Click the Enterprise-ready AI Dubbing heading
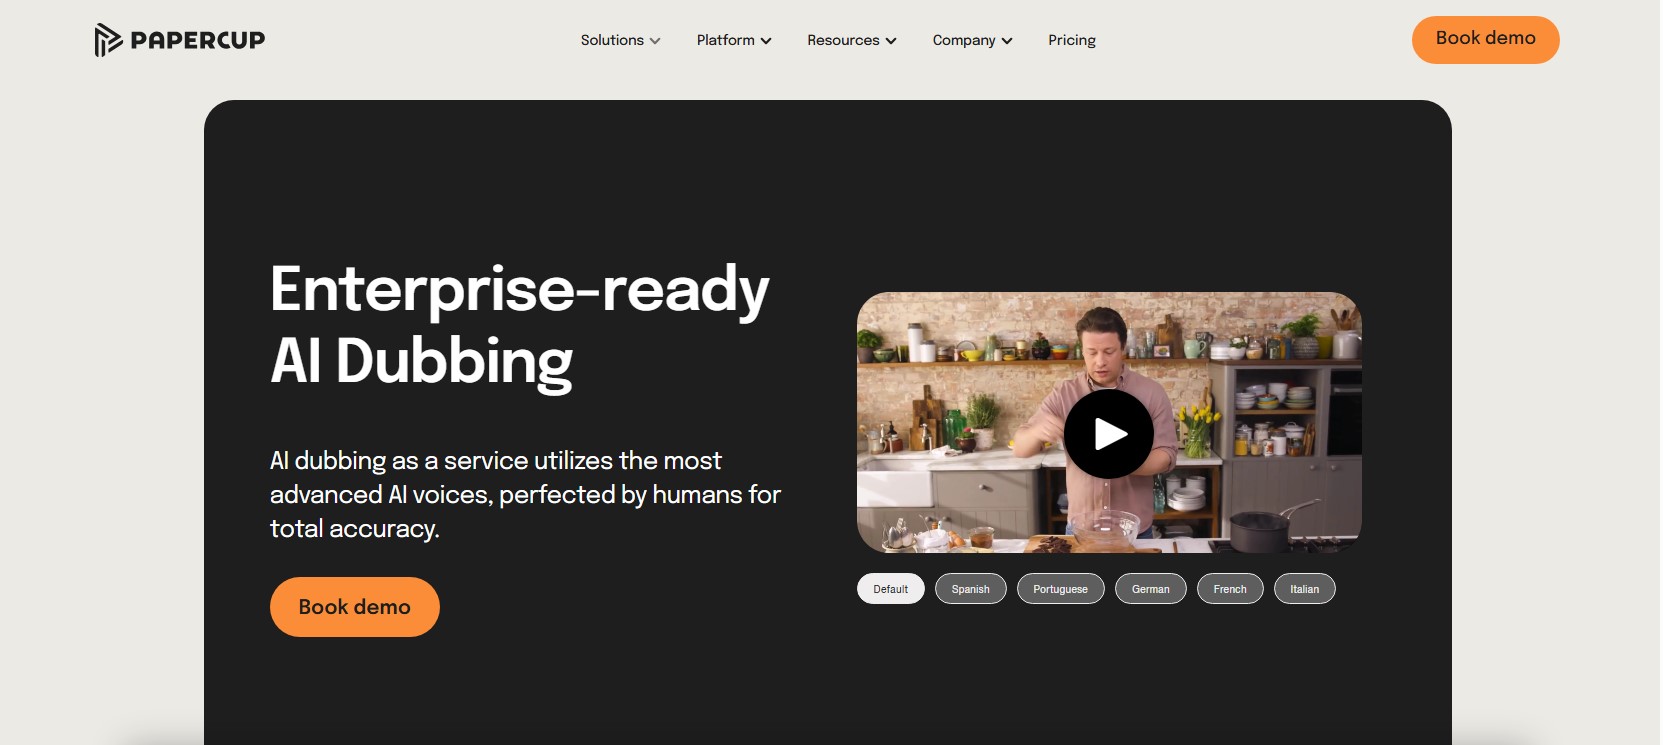Screen dimensions: 1663x745 click(519, 324)
